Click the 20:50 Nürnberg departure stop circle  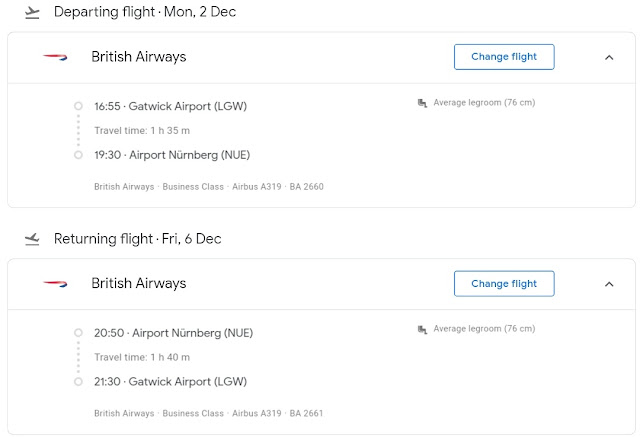tap(78, 333)
